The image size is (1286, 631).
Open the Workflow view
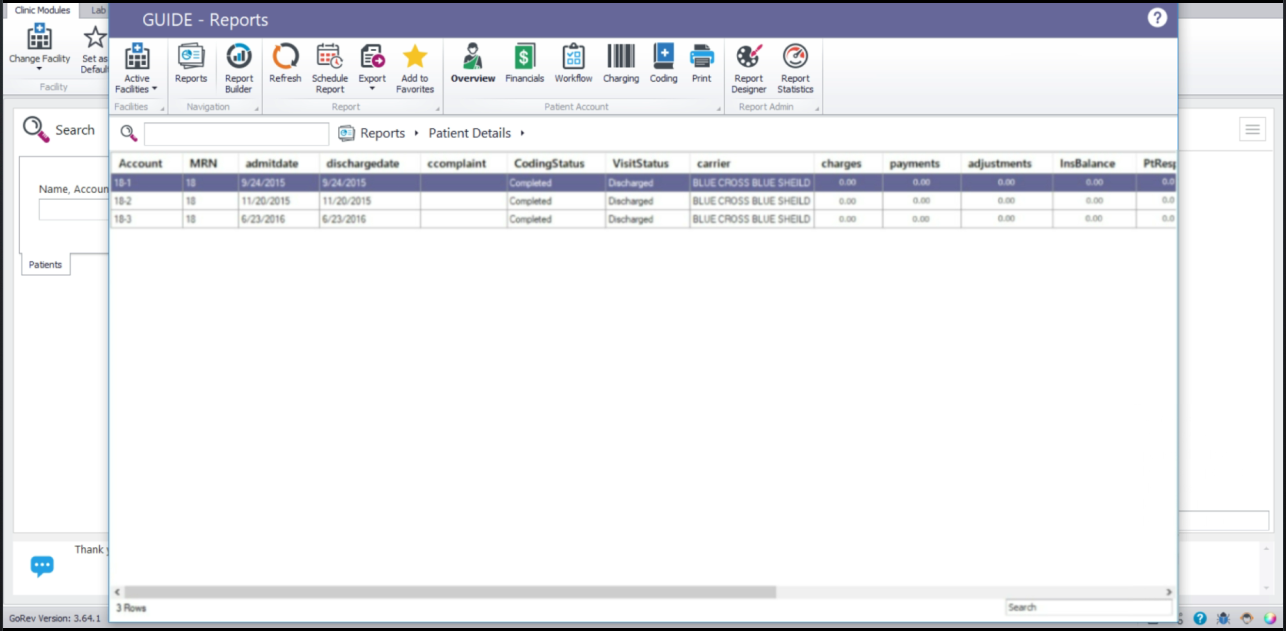click(573, 64)
